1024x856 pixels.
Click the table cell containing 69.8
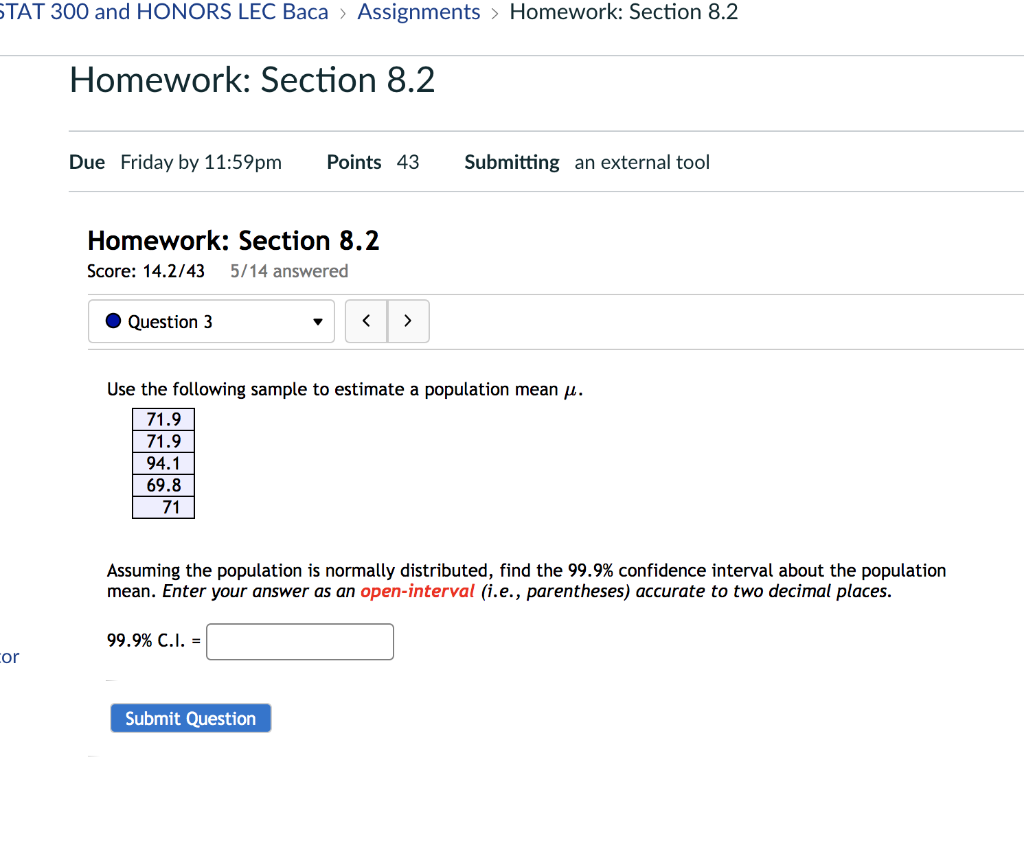(x=163, y=485)
